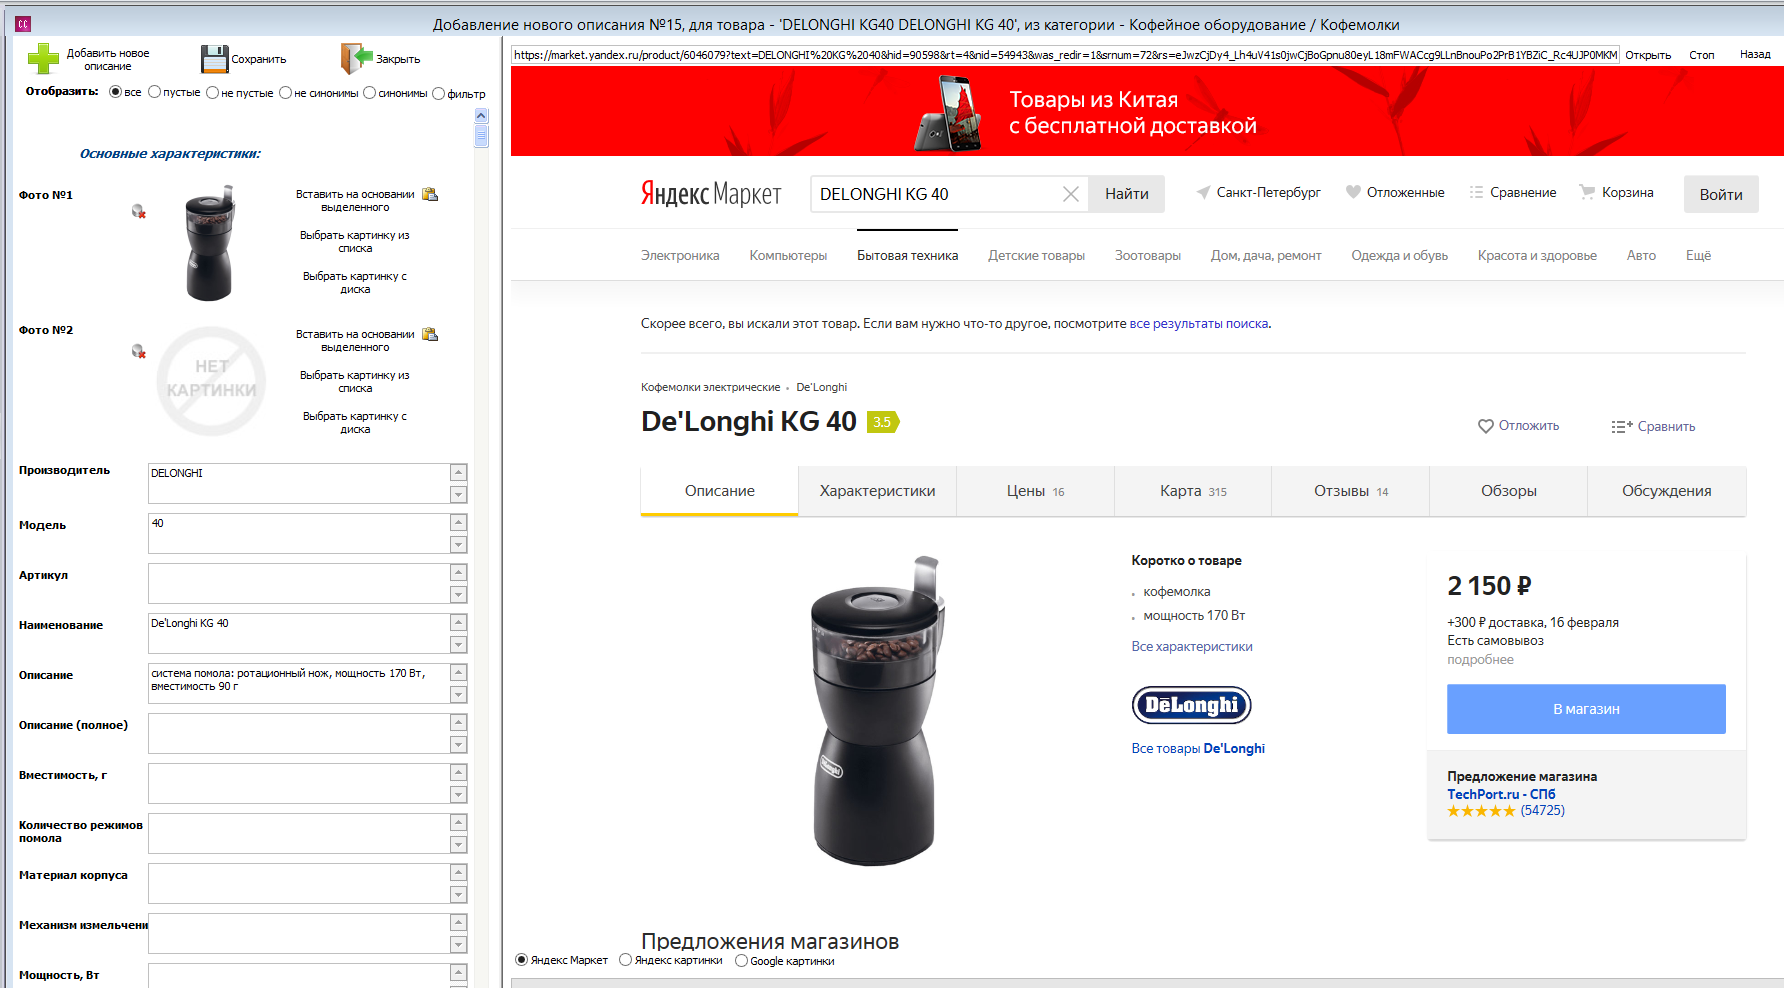Select the Яндекс картинки source radio button
Screen dimensions: 1784x988
(x=625, y=960)
